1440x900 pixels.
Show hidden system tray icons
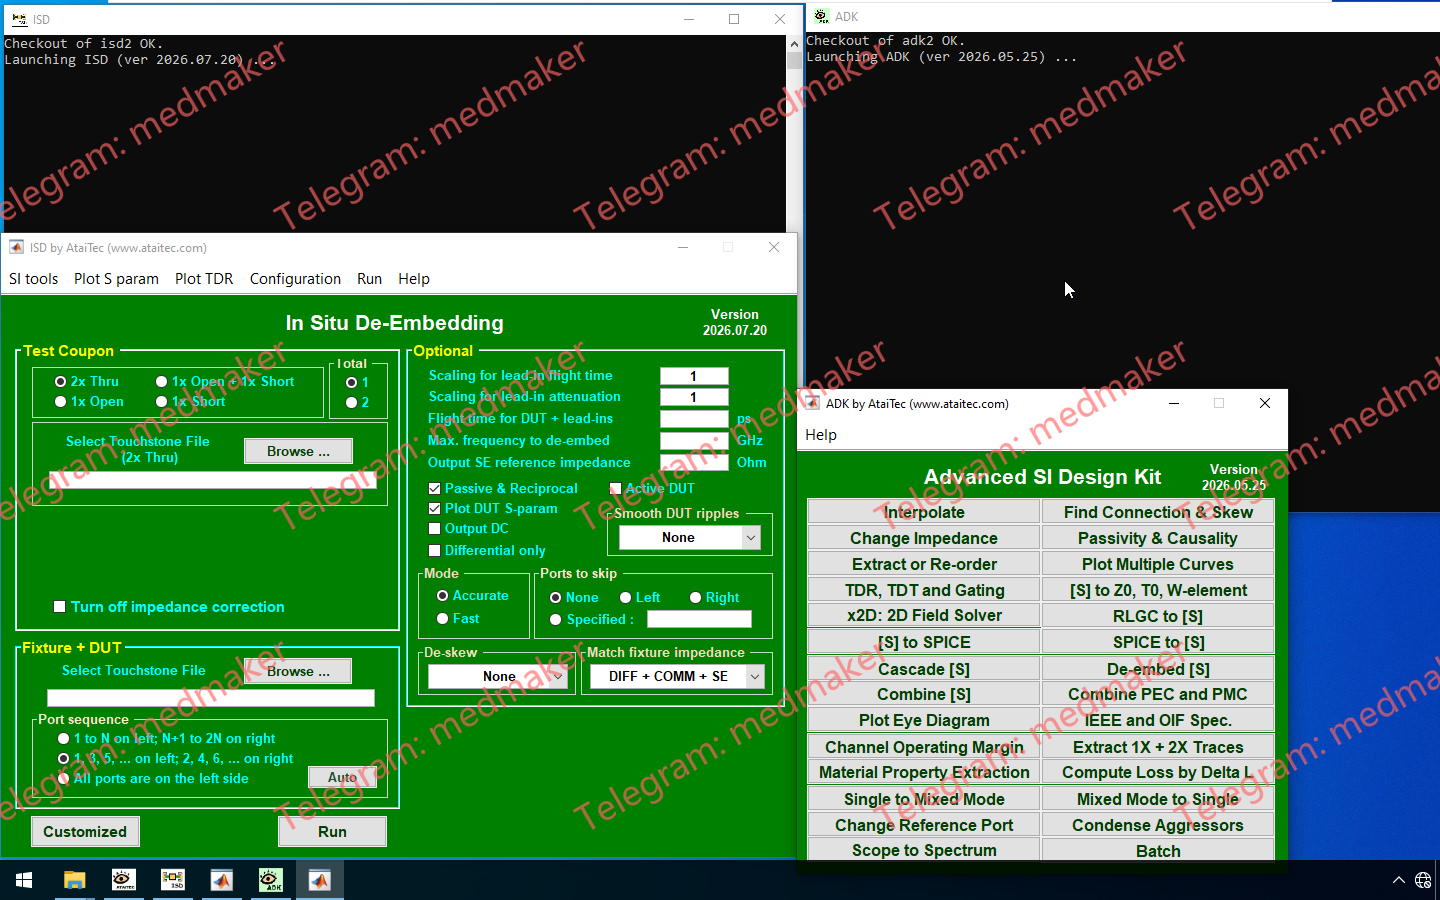pos(1398,880)
